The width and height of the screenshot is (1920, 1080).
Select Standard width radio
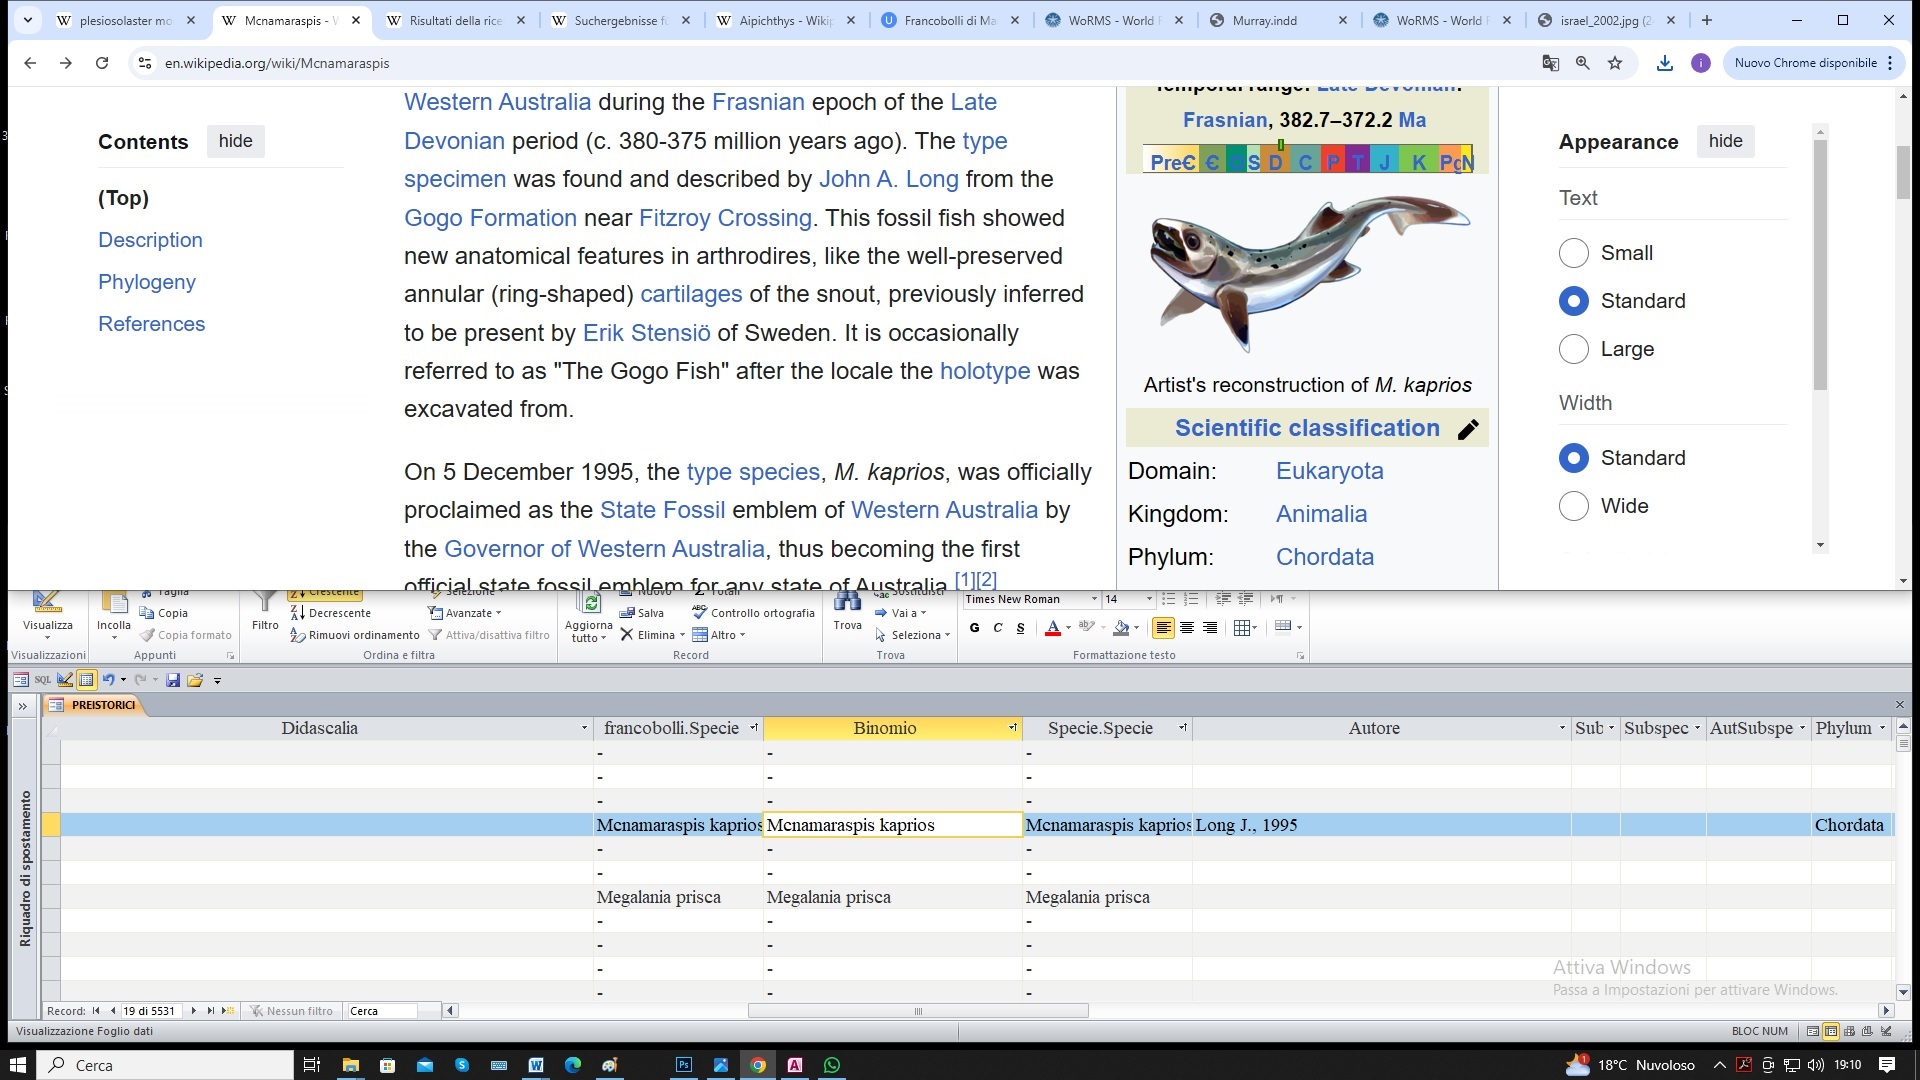click(1574, 458)
